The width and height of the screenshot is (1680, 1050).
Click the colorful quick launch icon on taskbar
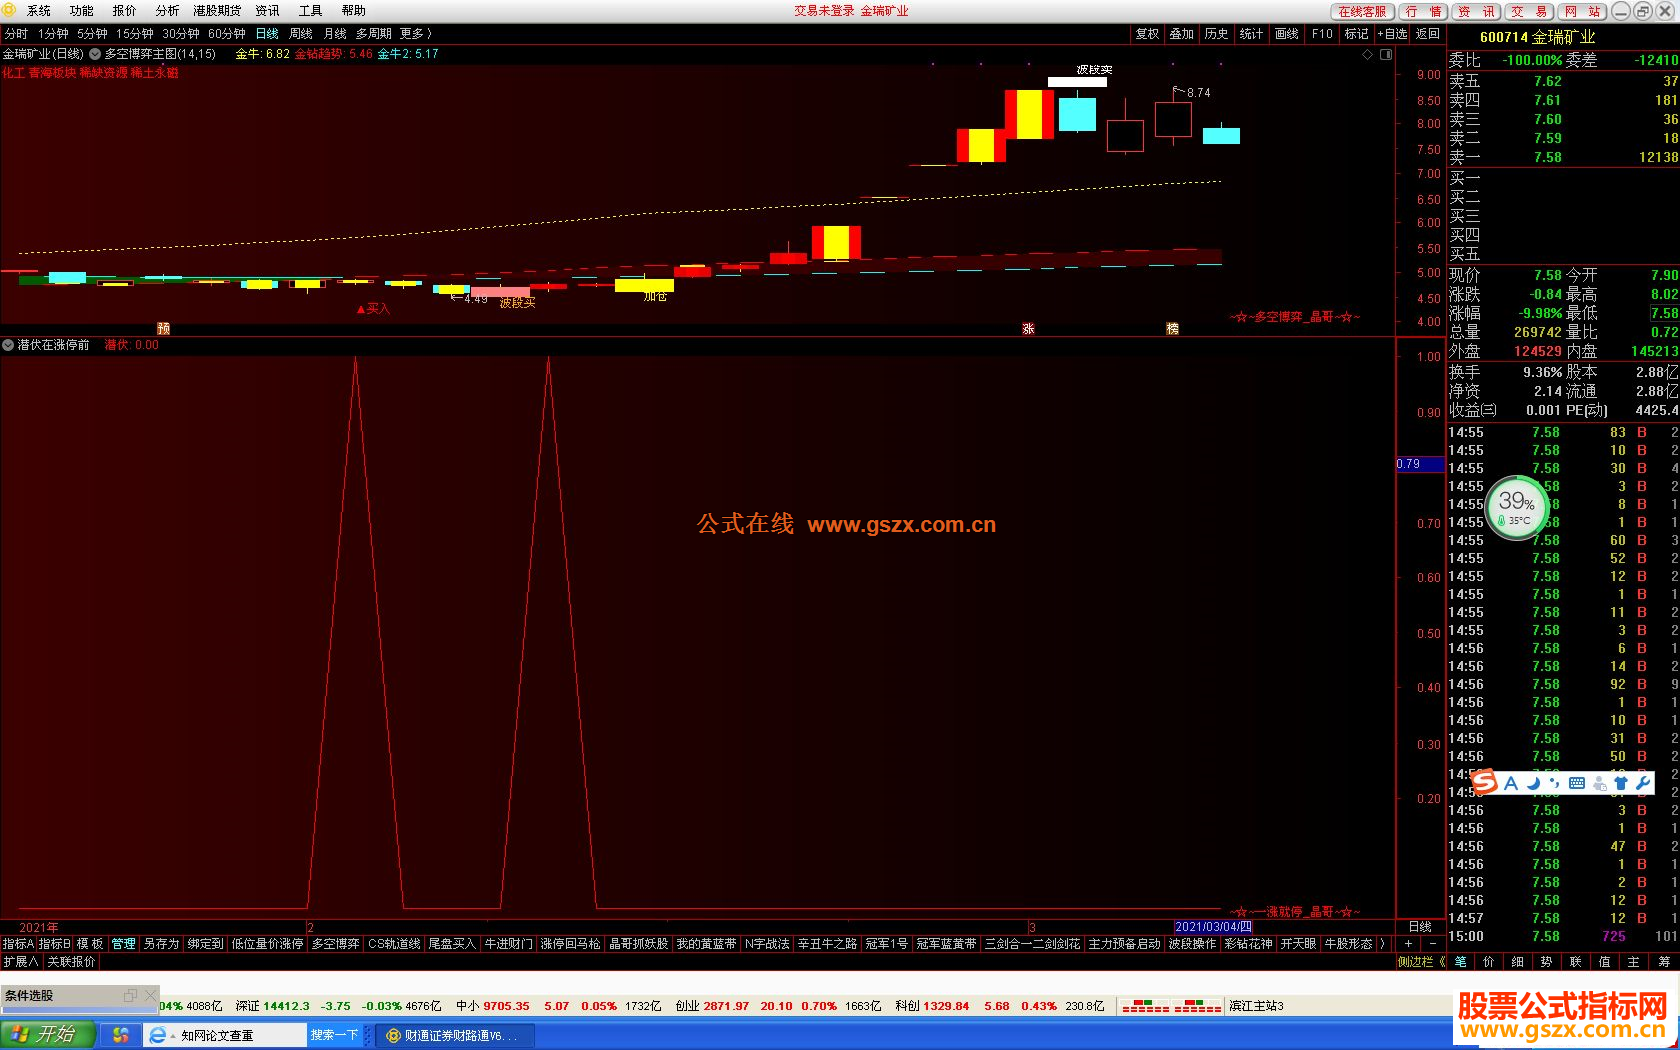pos(120,1035)
